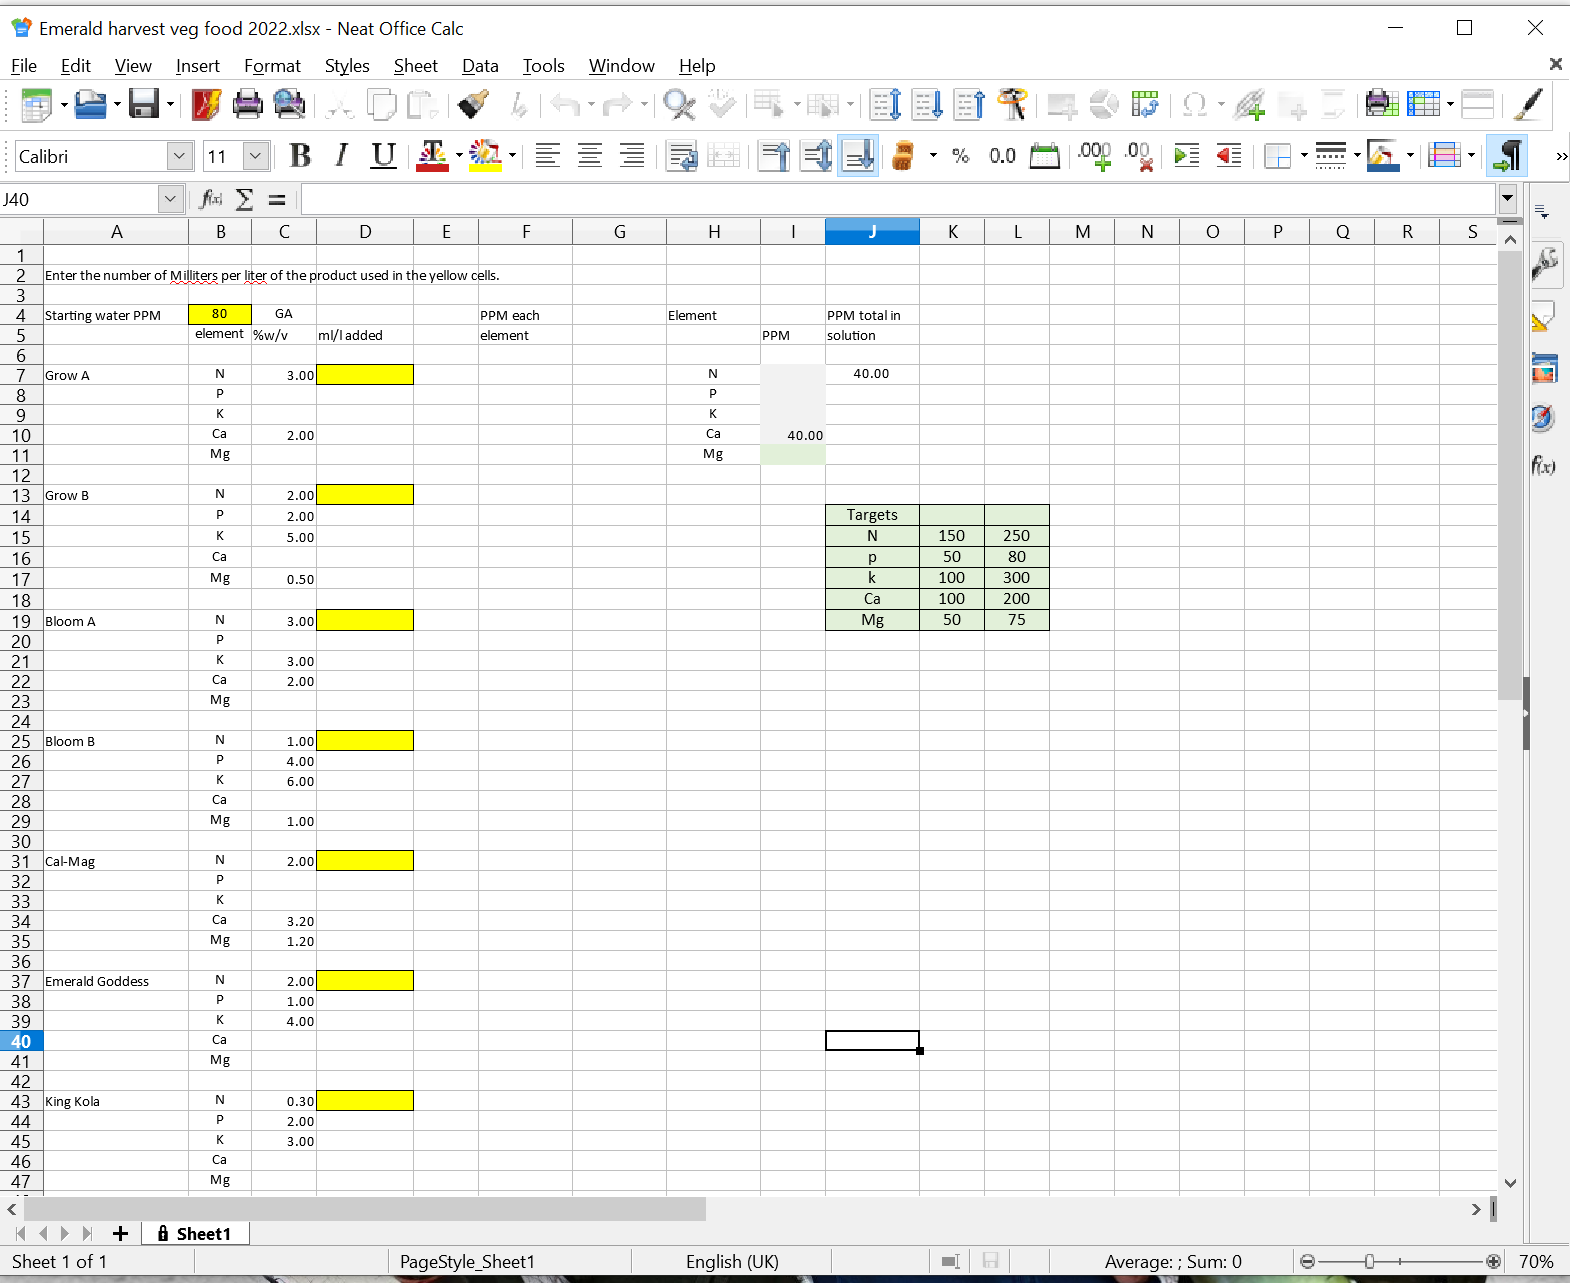Format as Date
The height and width of the screenshot is (1283, 1570).
click(1044, 156)
